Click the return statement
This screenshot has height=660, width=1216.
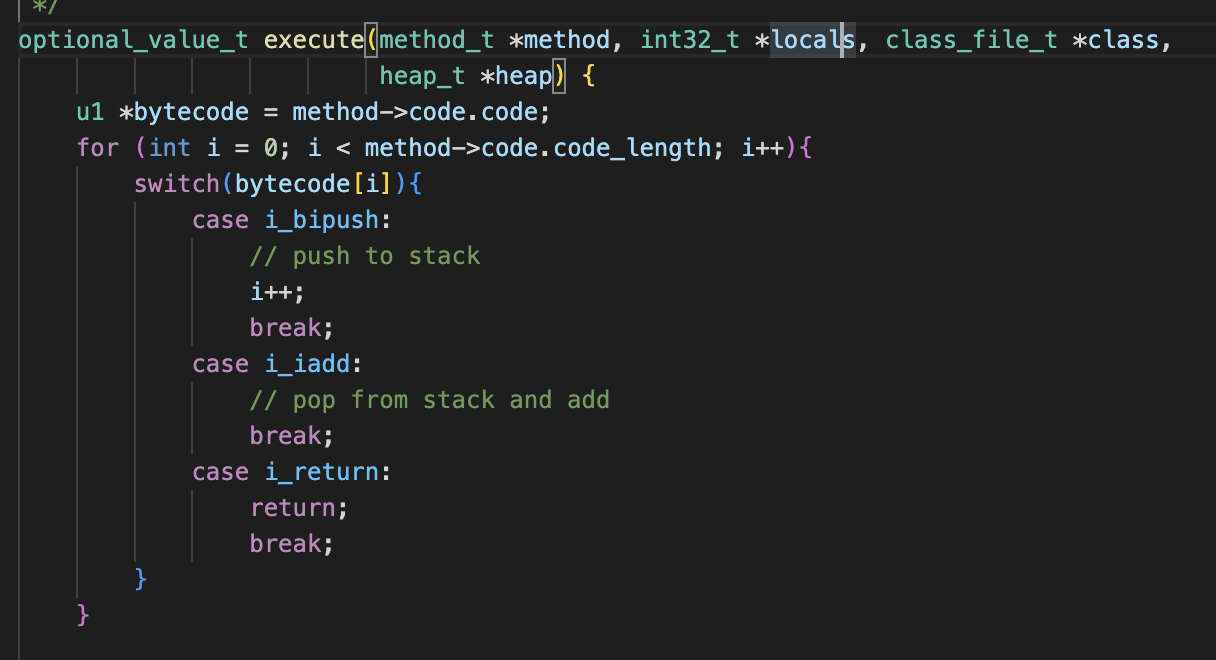pyautogui.click(x=293, y=508)
